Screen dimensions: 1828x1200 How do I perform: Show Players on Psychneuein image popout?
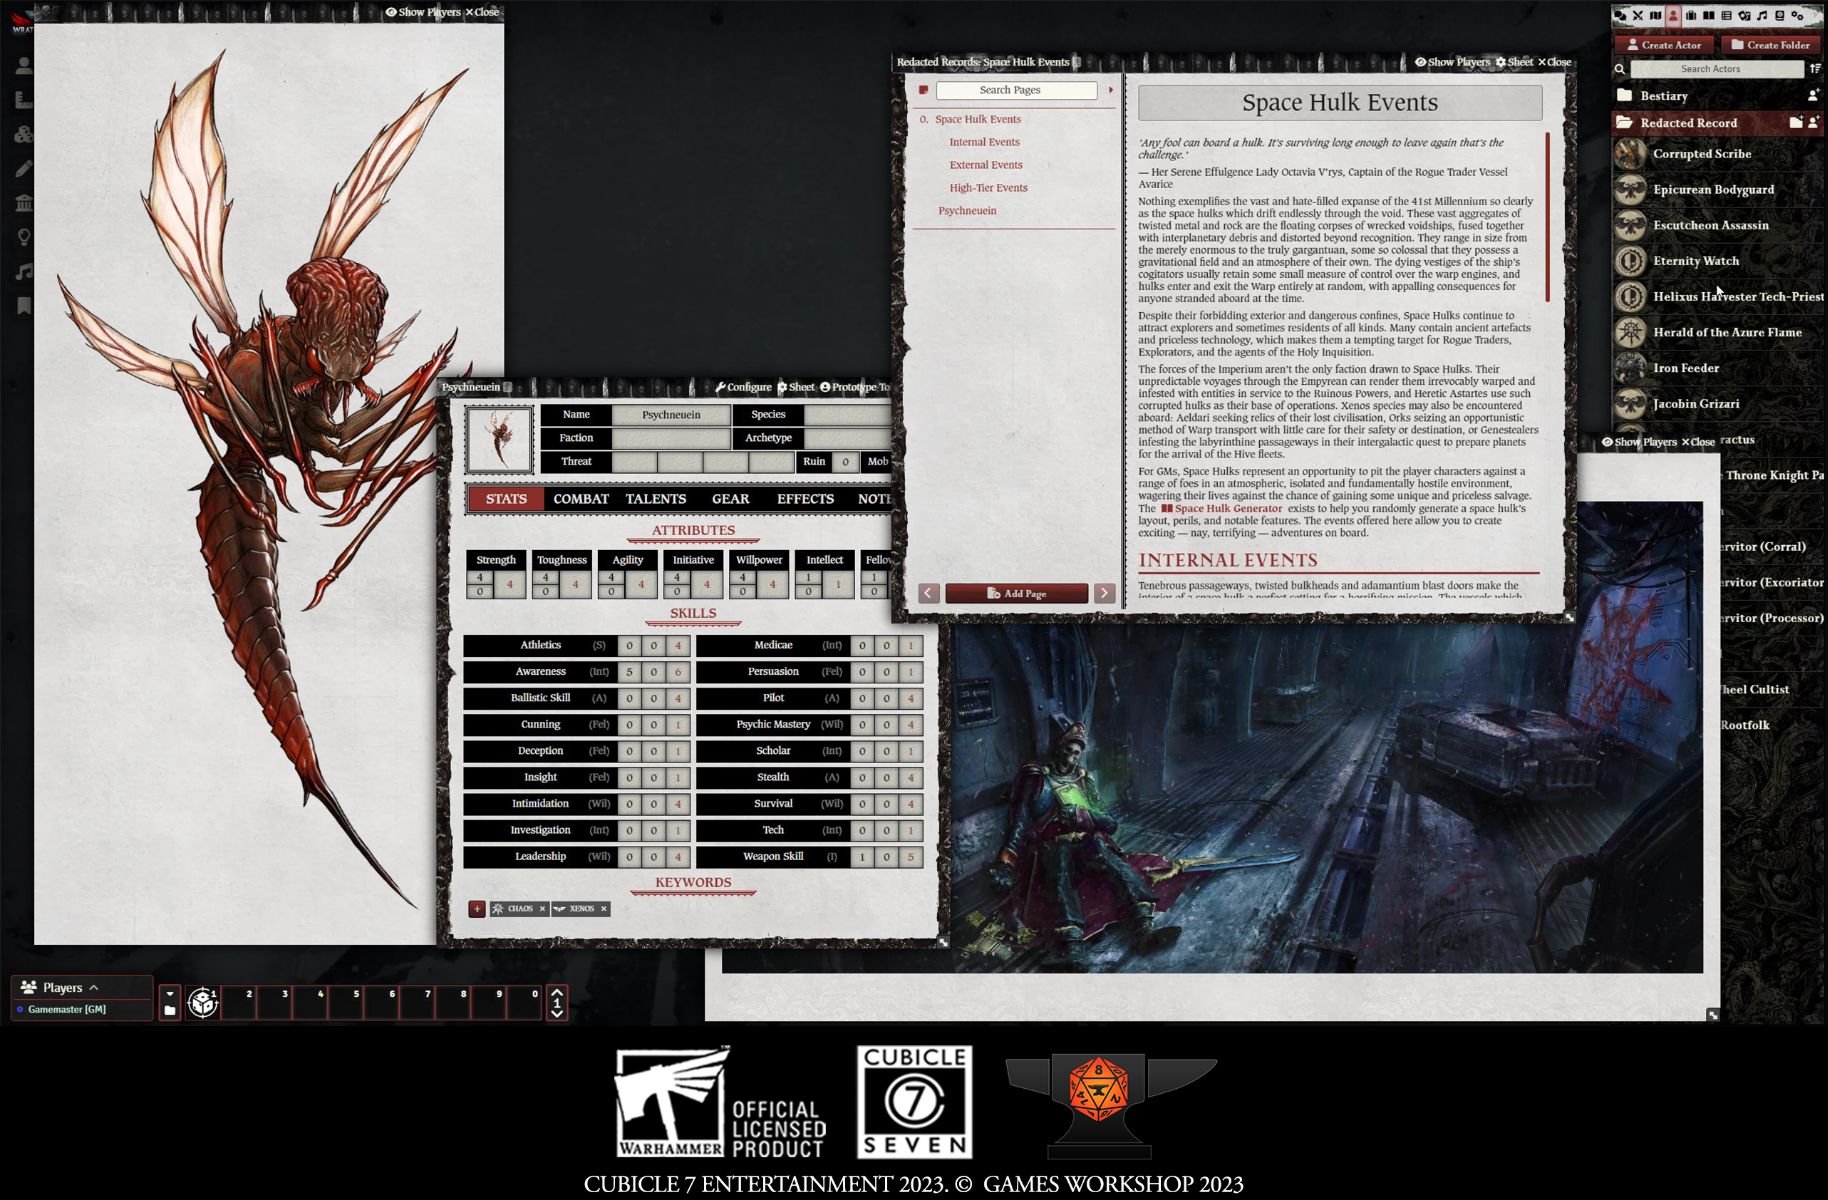tap(423, 12)
